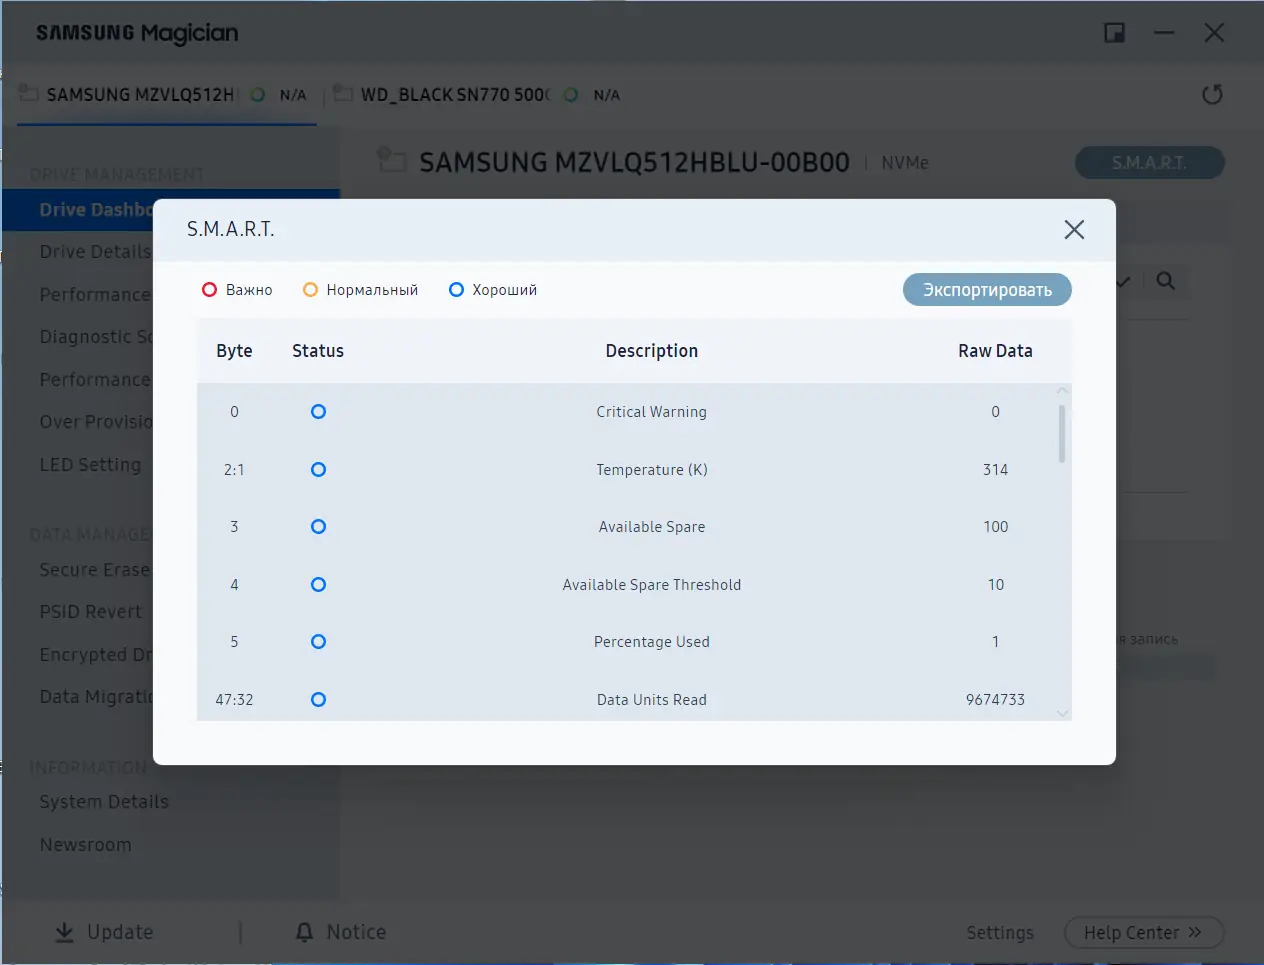Click the Data Units Read status circle
The width and height of the screenshot is (1264, 965).
318,700
